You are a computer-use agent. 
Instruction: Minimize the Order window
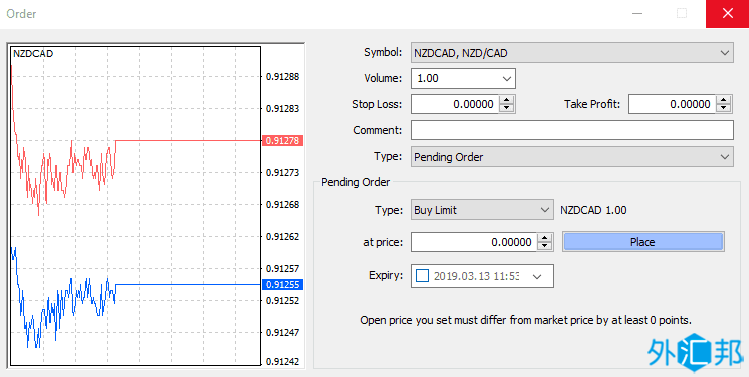tap(637, 13)
